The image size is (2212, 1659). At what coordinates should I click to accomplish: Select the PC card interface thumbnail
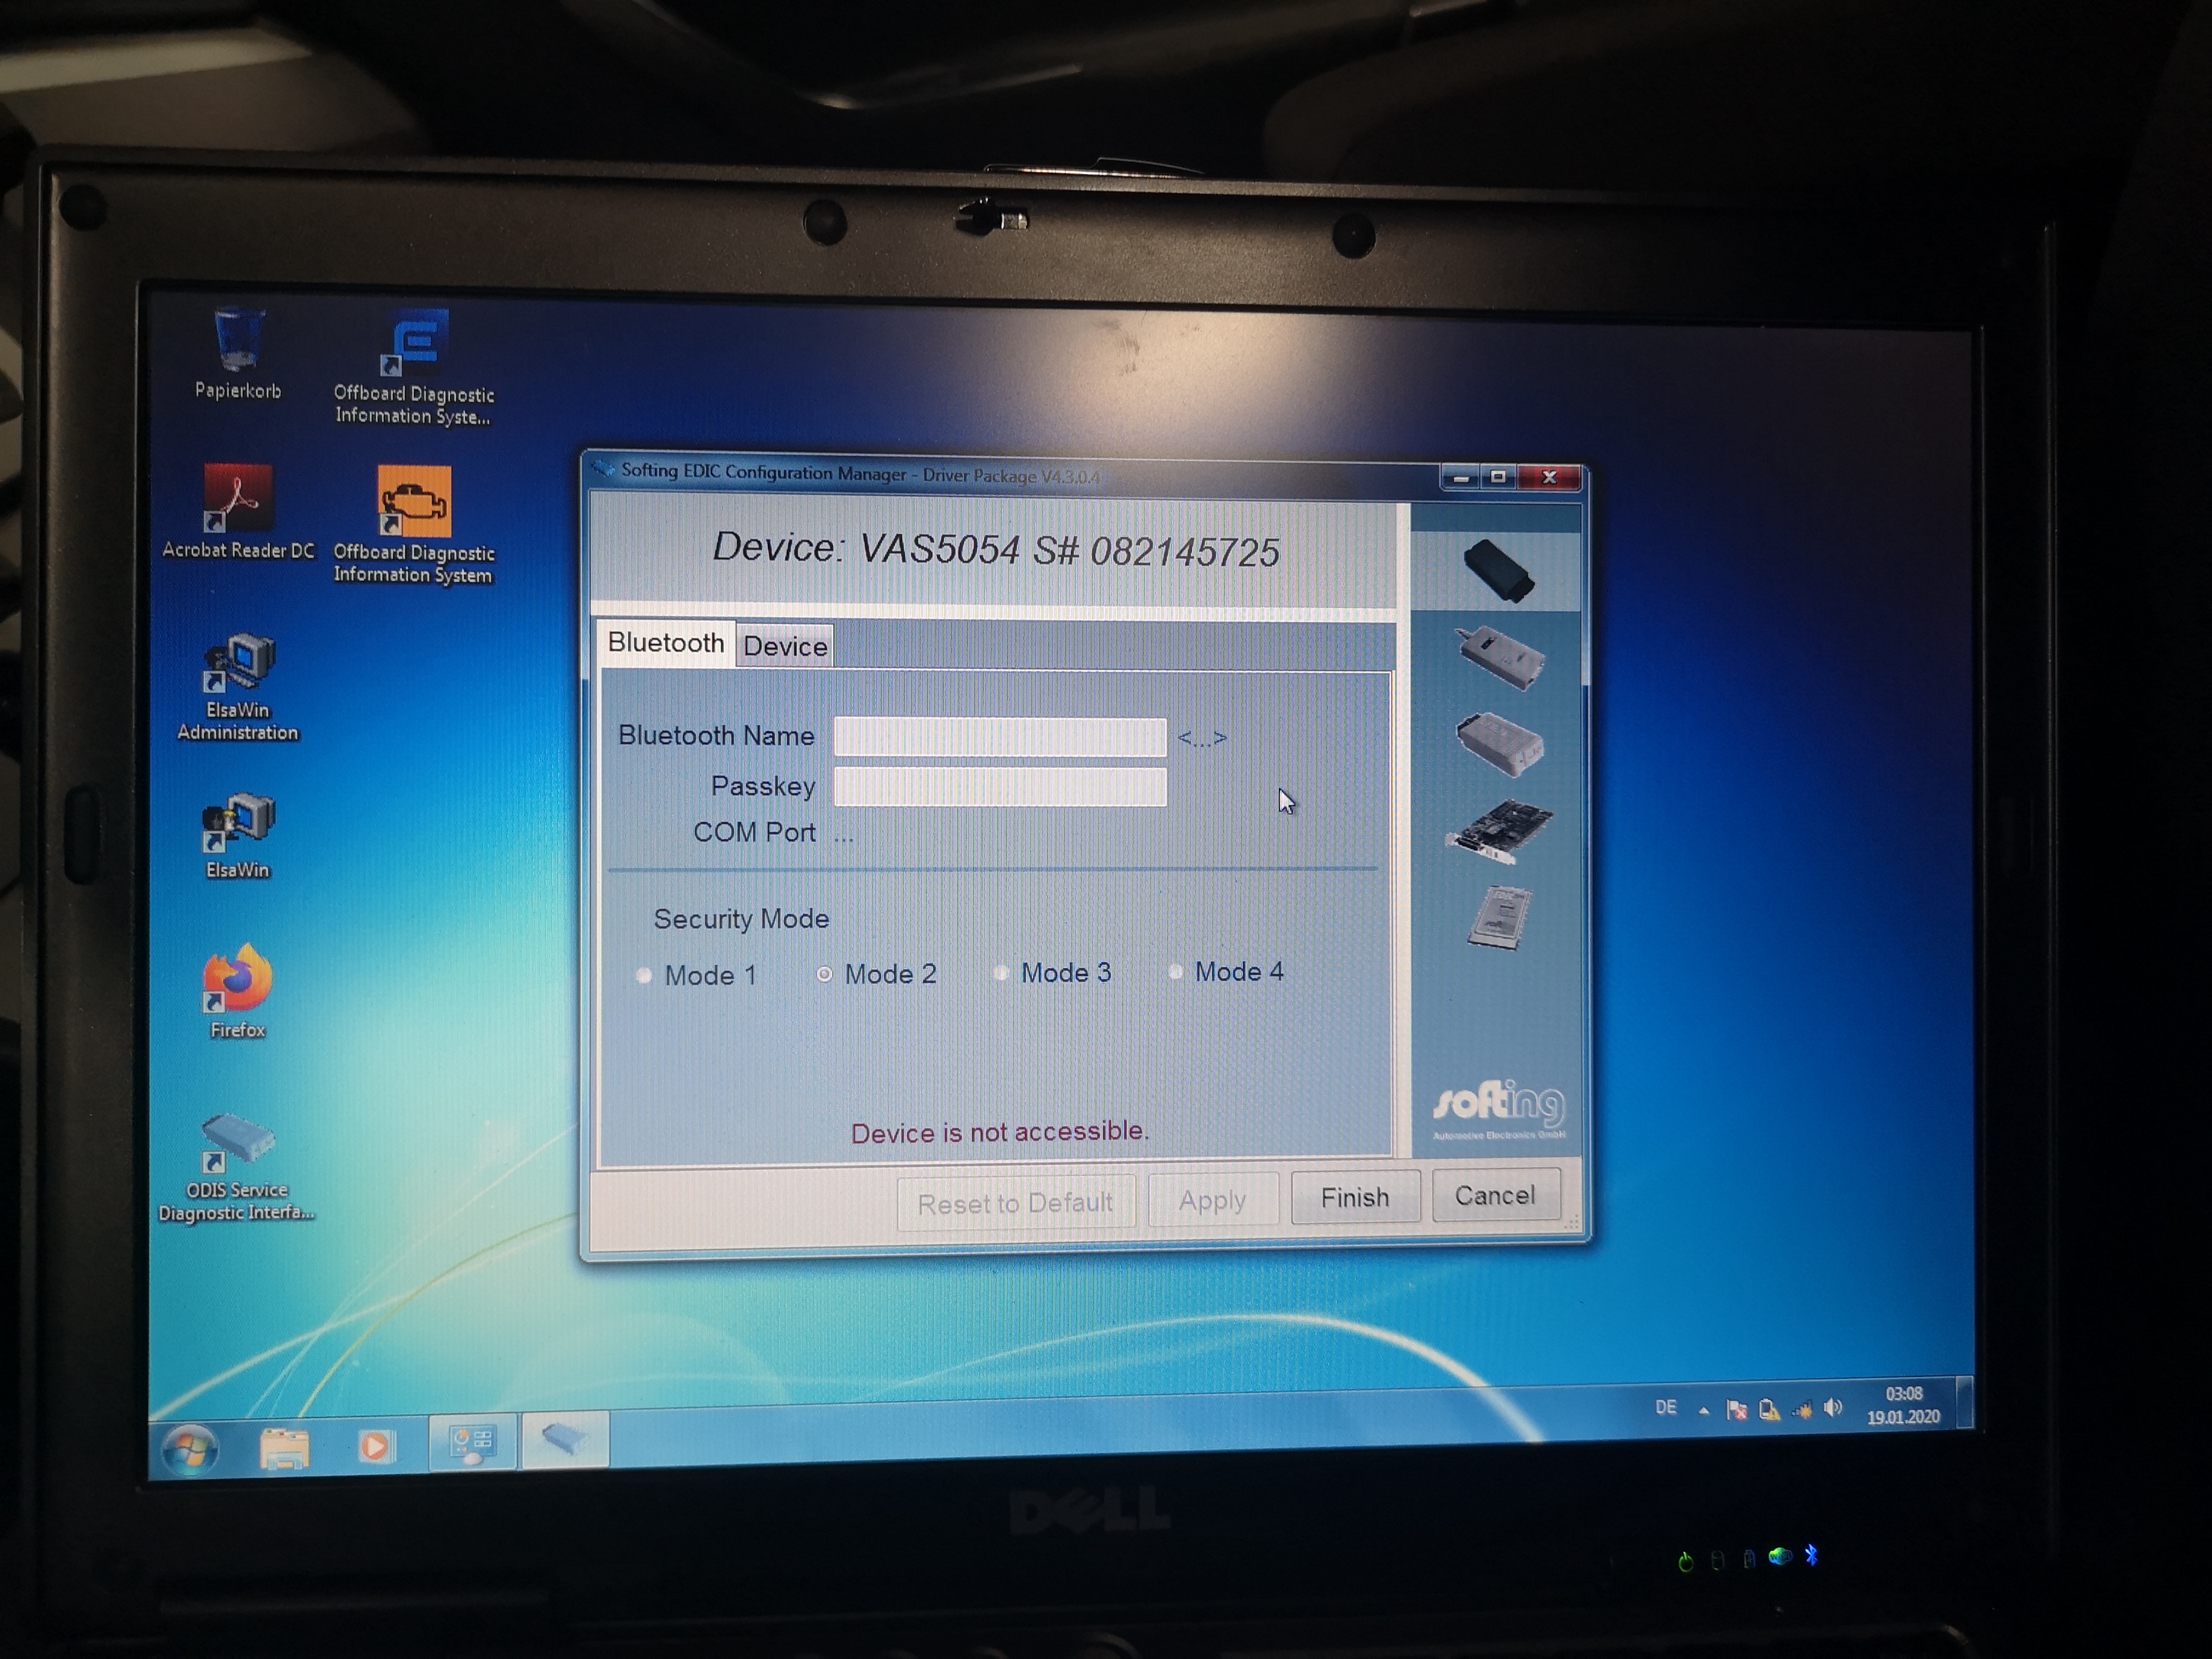coord(1499,917)
